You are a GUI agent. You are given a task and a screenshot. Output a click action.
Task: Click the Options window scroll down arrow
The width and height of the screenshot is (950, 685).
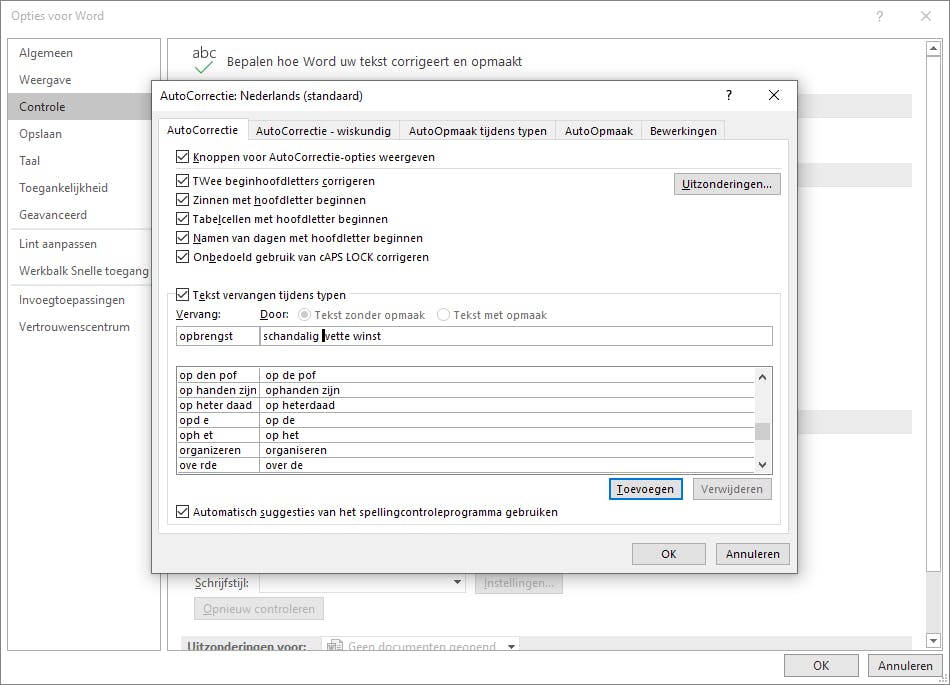pyautogui.click(x=934, y=640)
